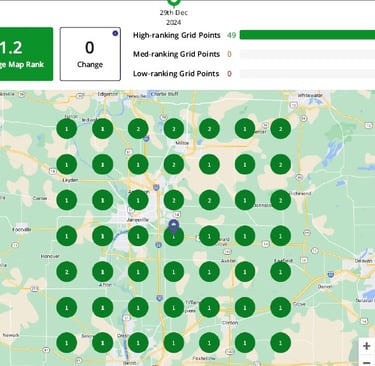Click the High-ranking count 49
375x366 pixels.
point(231,35)
